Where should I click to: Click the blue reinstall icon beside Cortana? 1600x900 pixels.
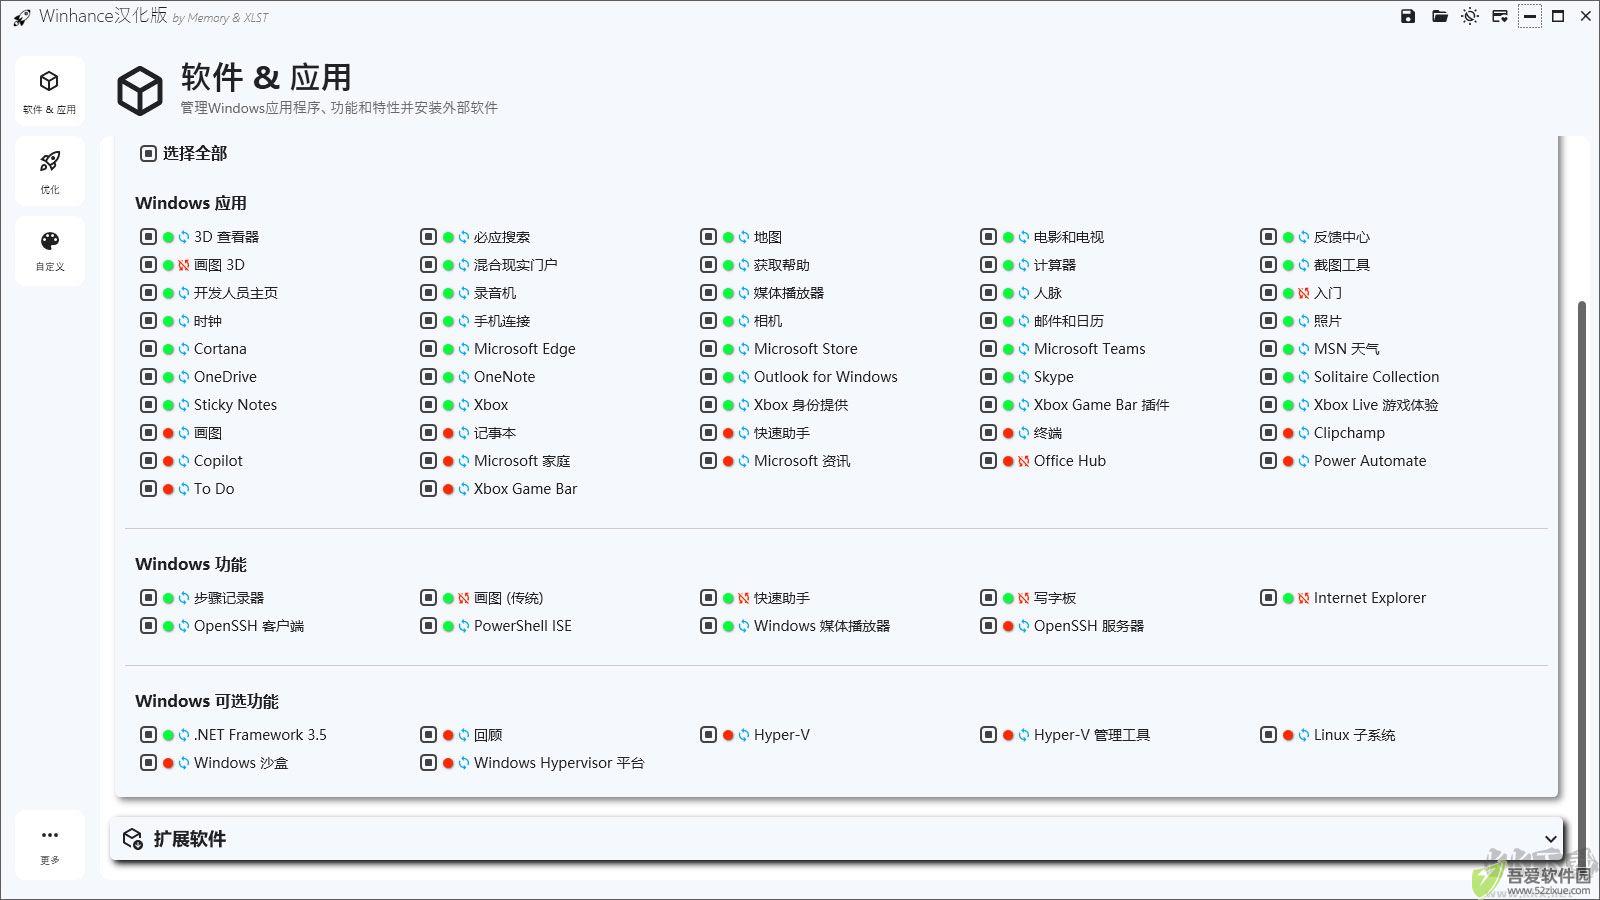point(184,349)
